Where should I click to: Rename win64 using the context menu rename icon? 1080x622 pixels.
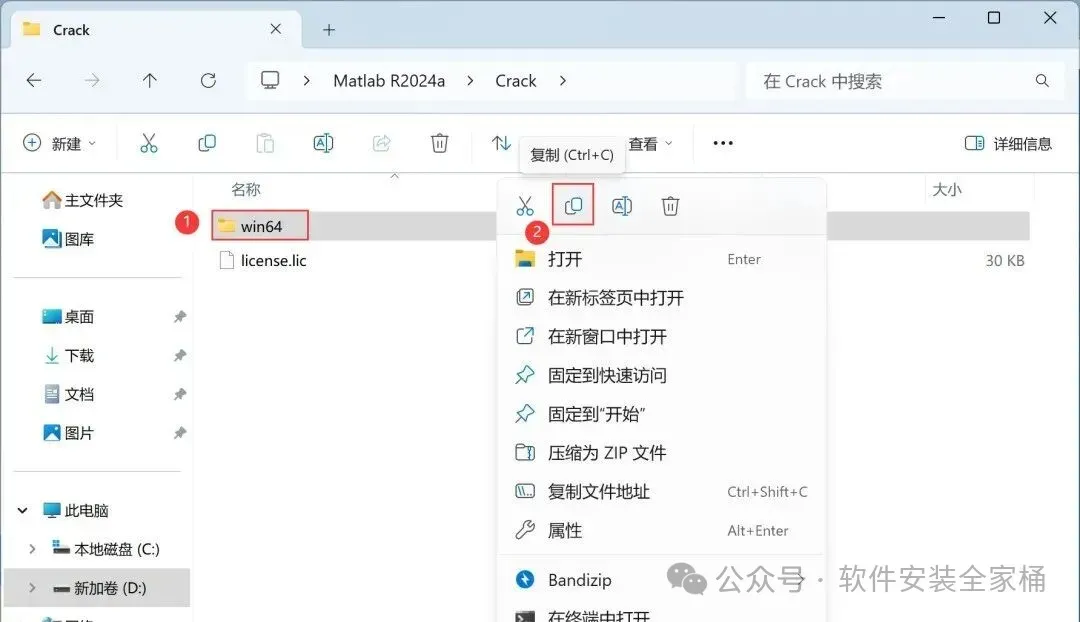coord(622,206)
